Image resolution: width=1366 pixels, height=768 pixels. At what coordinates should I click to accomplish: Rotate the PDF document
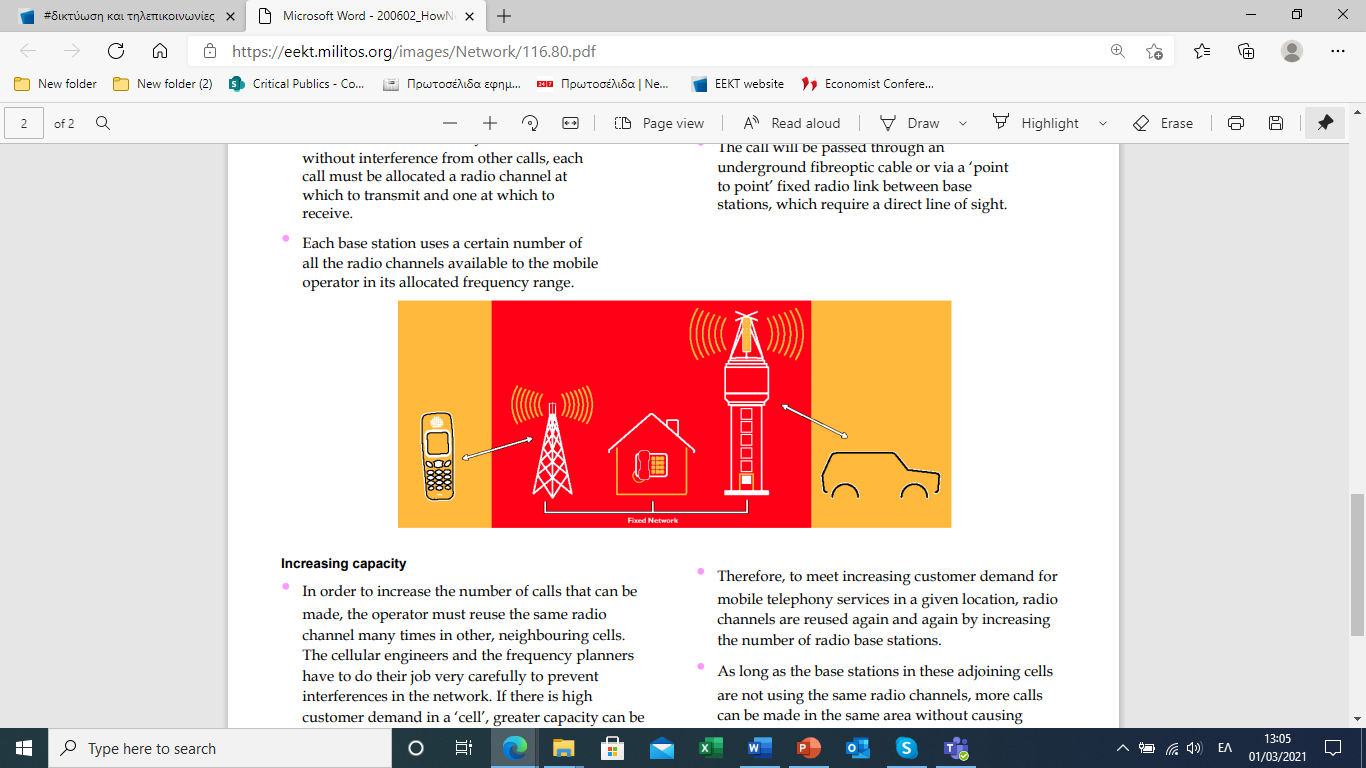530,123
